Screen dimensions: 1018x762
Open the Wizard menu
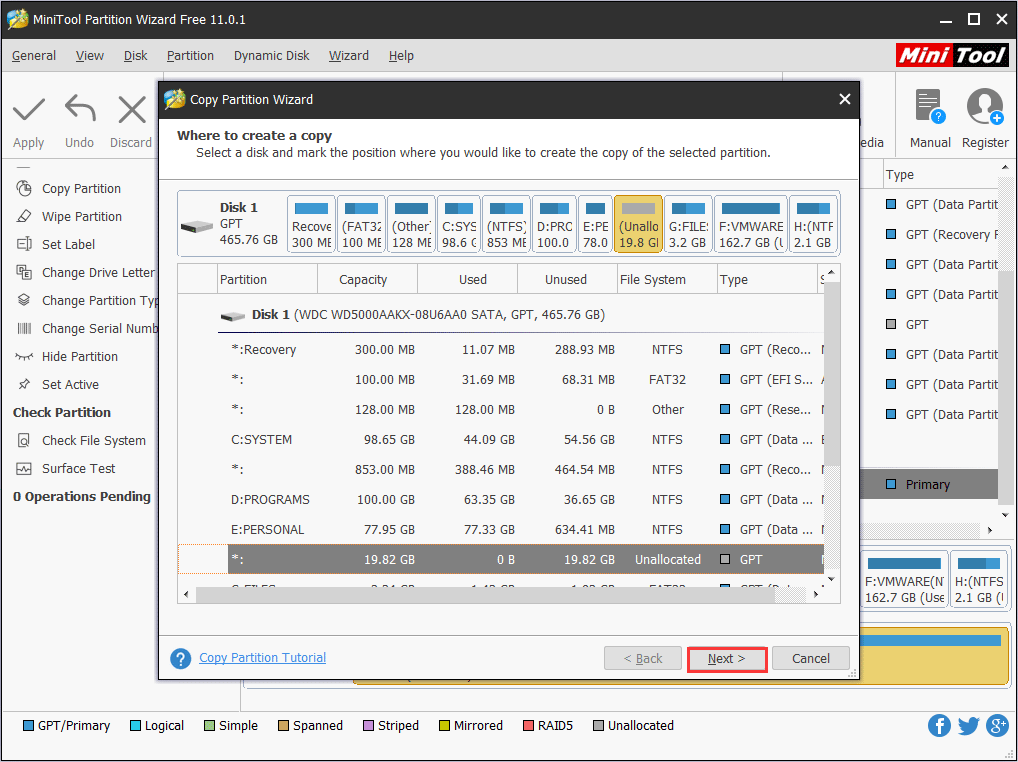click(348, 56)
